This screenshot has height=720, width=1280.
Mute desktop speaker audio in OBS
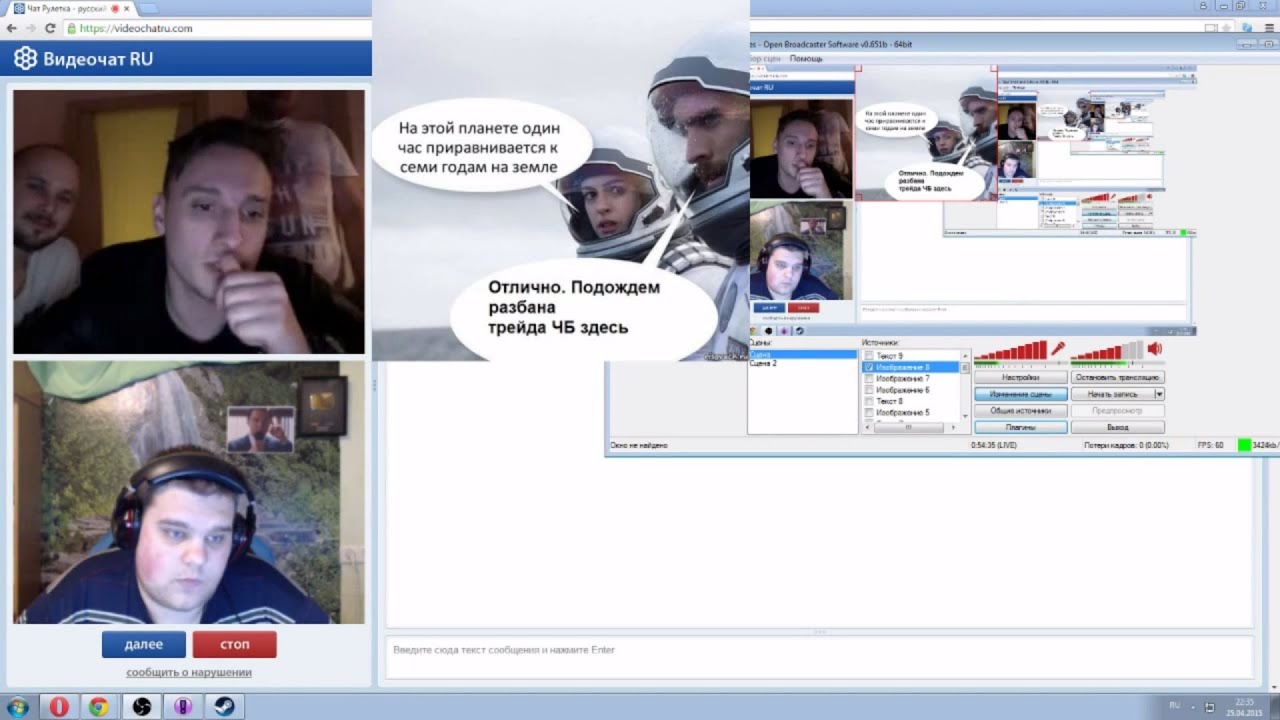tap(1154, 349)
